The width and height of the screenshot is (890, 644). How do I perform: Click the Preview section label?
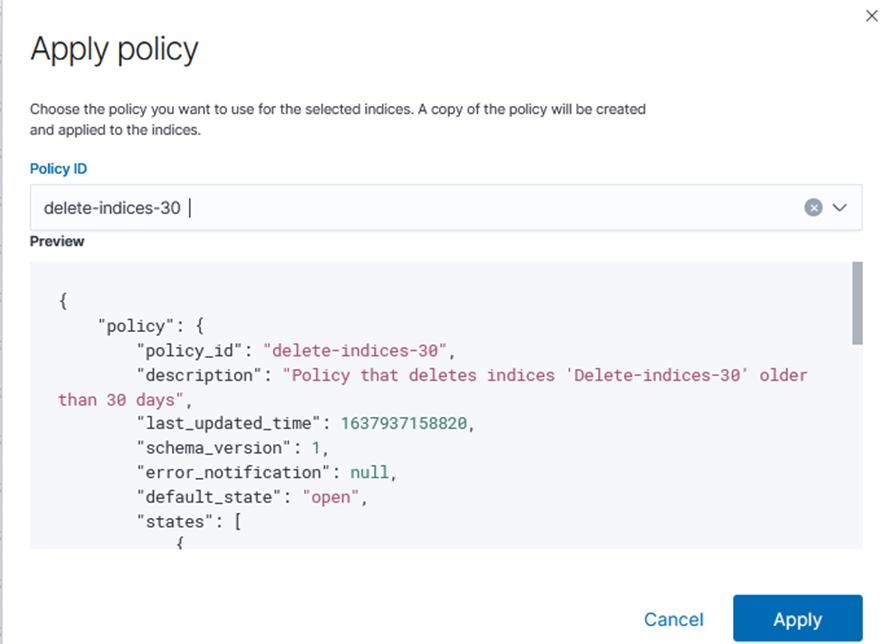(57, 241)
